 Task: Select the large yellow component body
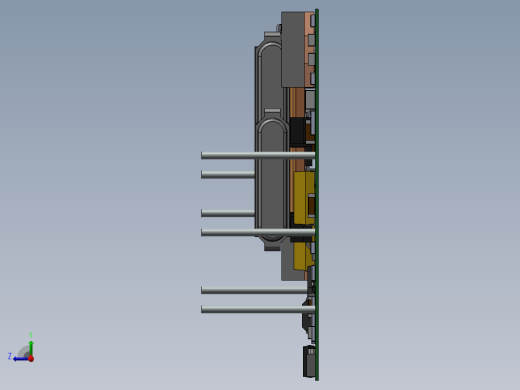[304, 198]
